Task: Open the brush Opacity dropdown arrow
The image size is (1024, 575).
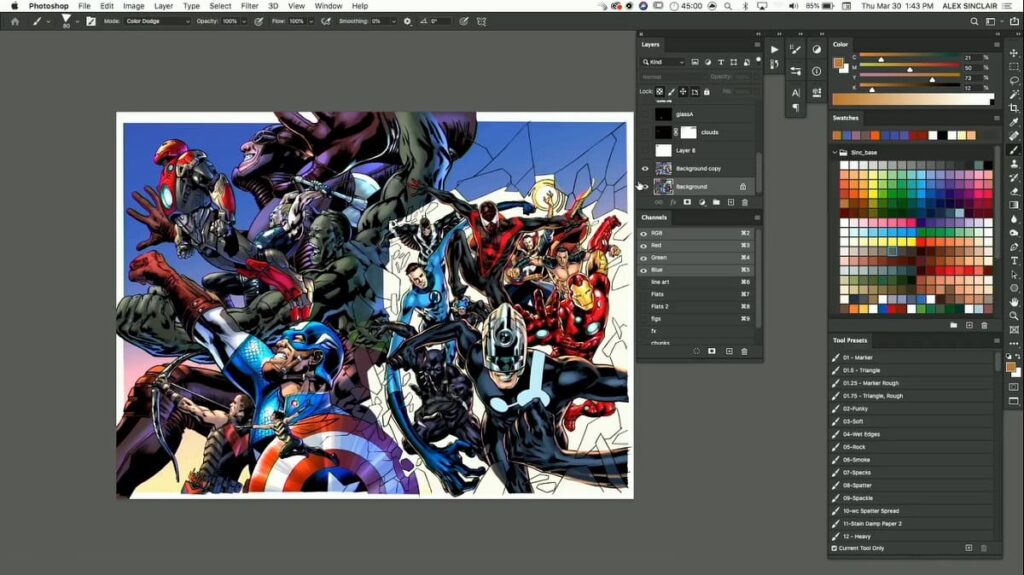Action: pos(244,22)
